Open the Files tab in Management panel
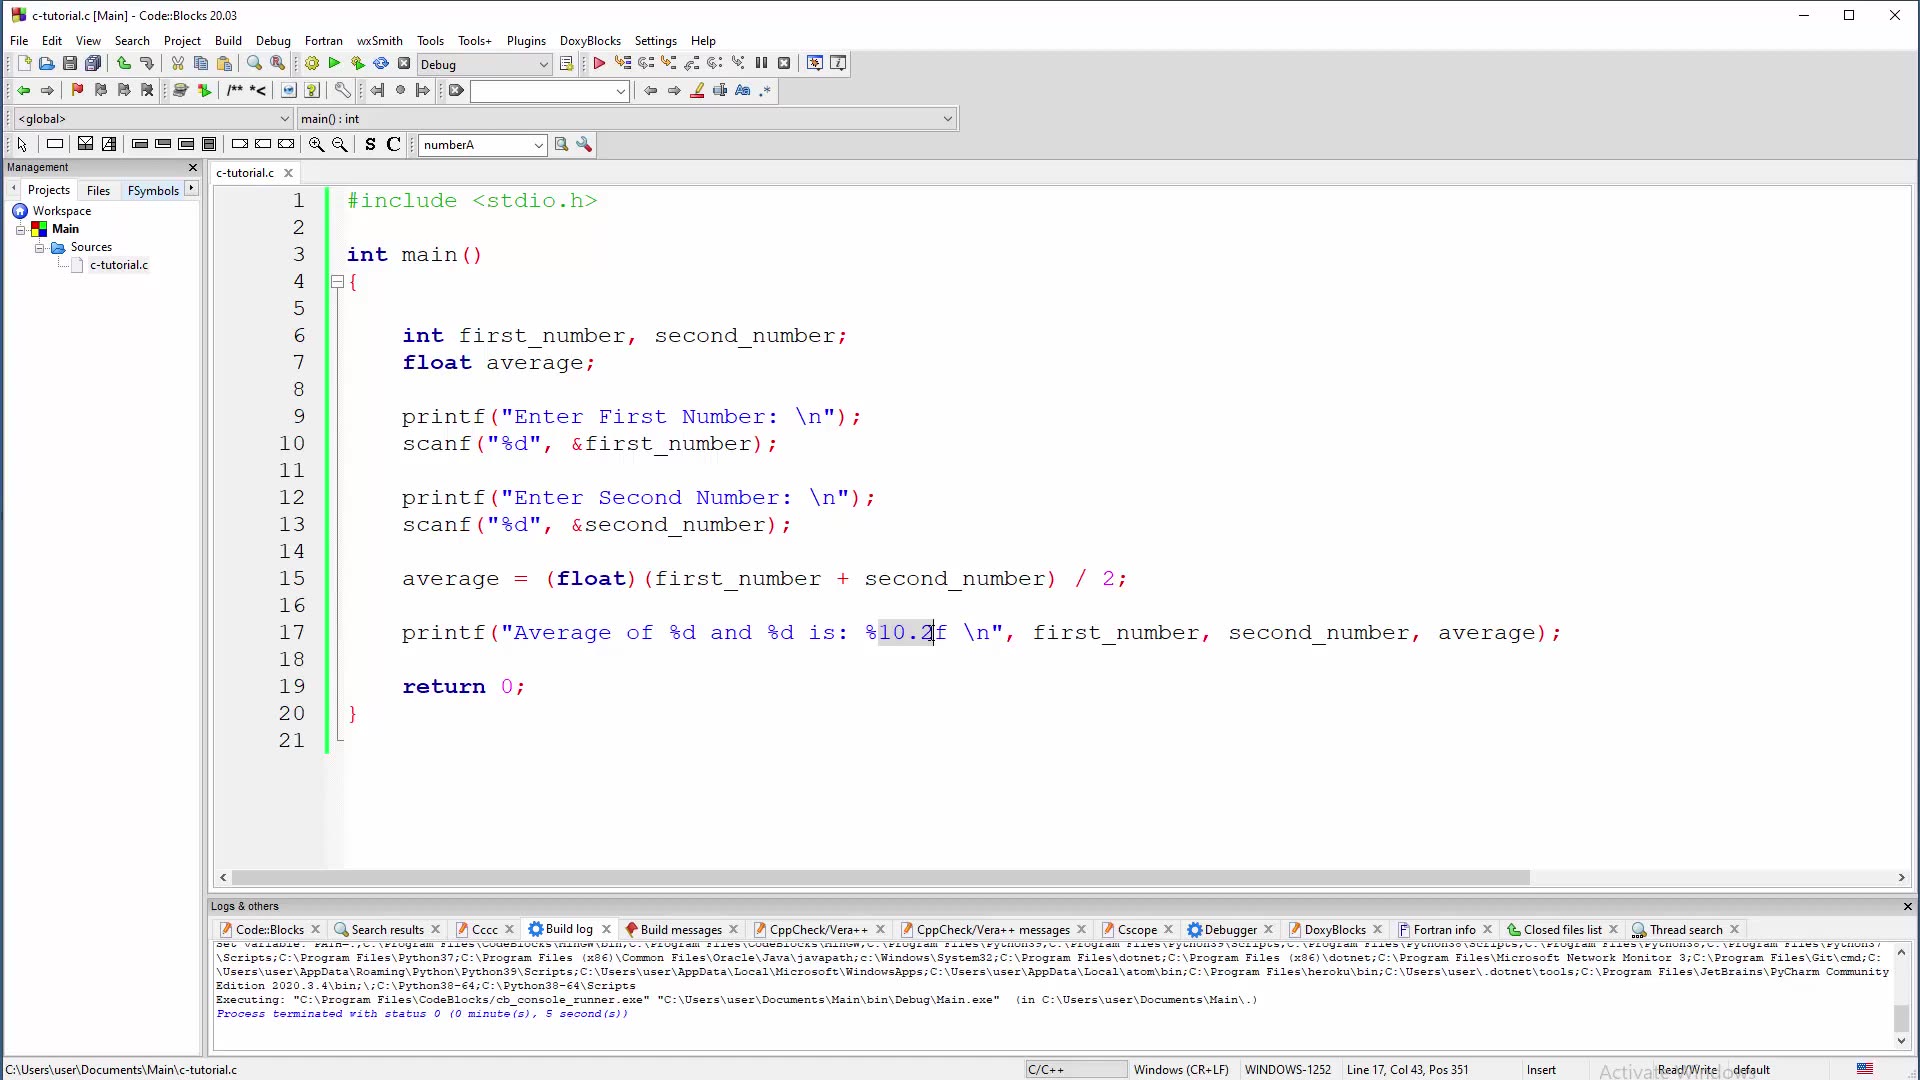 pos(98,190)
